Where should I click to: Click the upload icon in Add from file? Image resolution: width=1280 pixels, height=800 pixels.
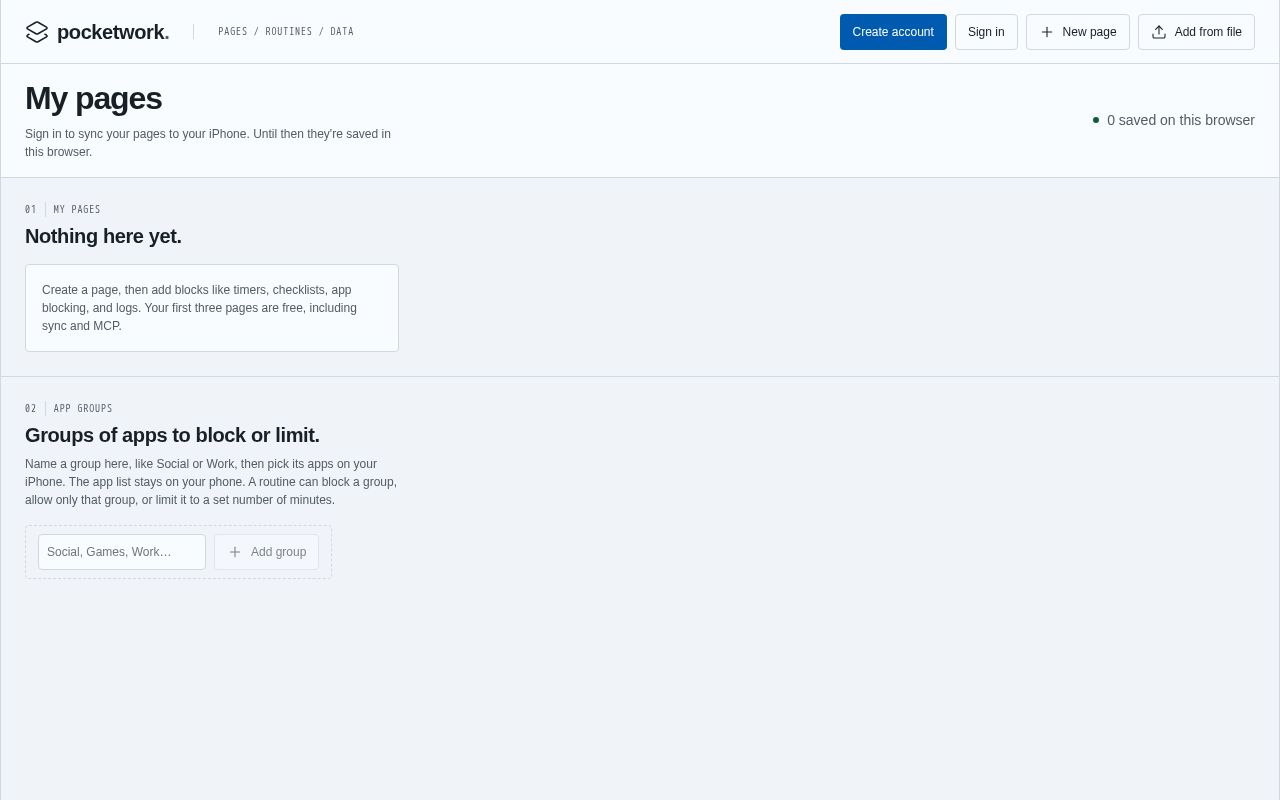[x=1159, y=32]
